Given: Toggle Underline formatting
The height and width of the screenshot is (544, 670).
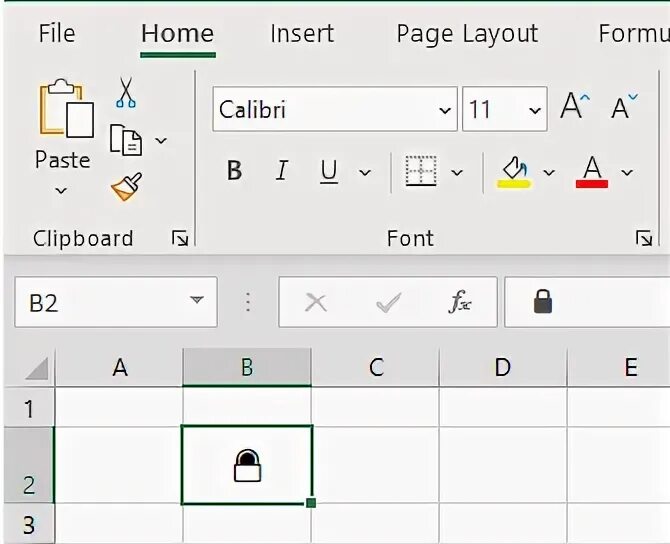Looking at the screenshot, I should (x=329, y=171).
